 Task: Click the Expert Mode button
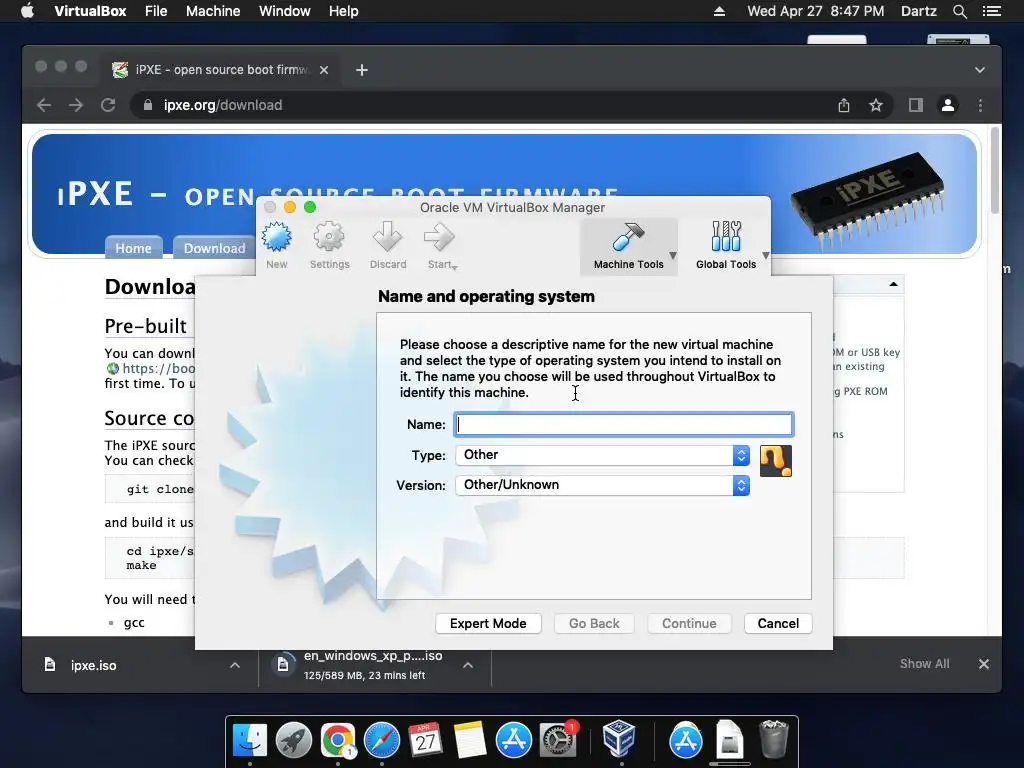[x=488, y=624]
